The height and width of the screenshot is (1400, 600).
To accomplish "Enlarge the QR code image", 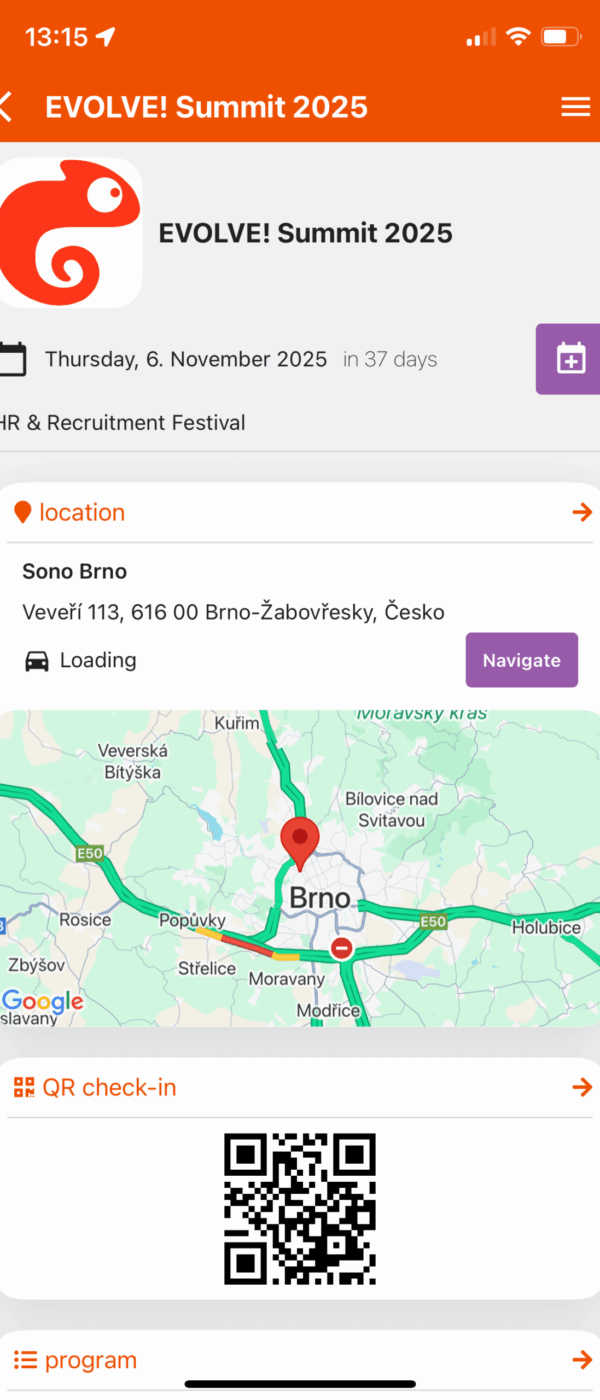I will pyautogui.click(x=300, y=1208).
